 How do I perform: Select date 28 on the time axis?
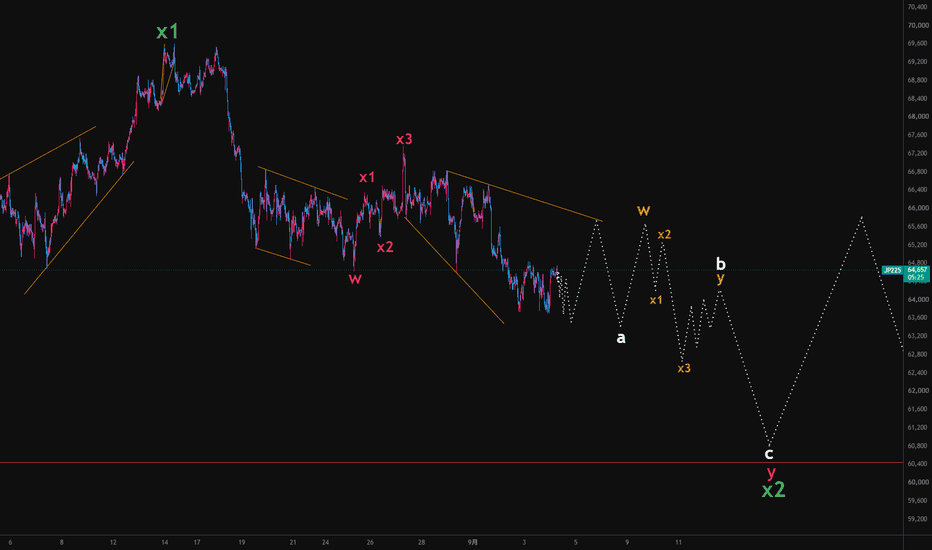421,542
